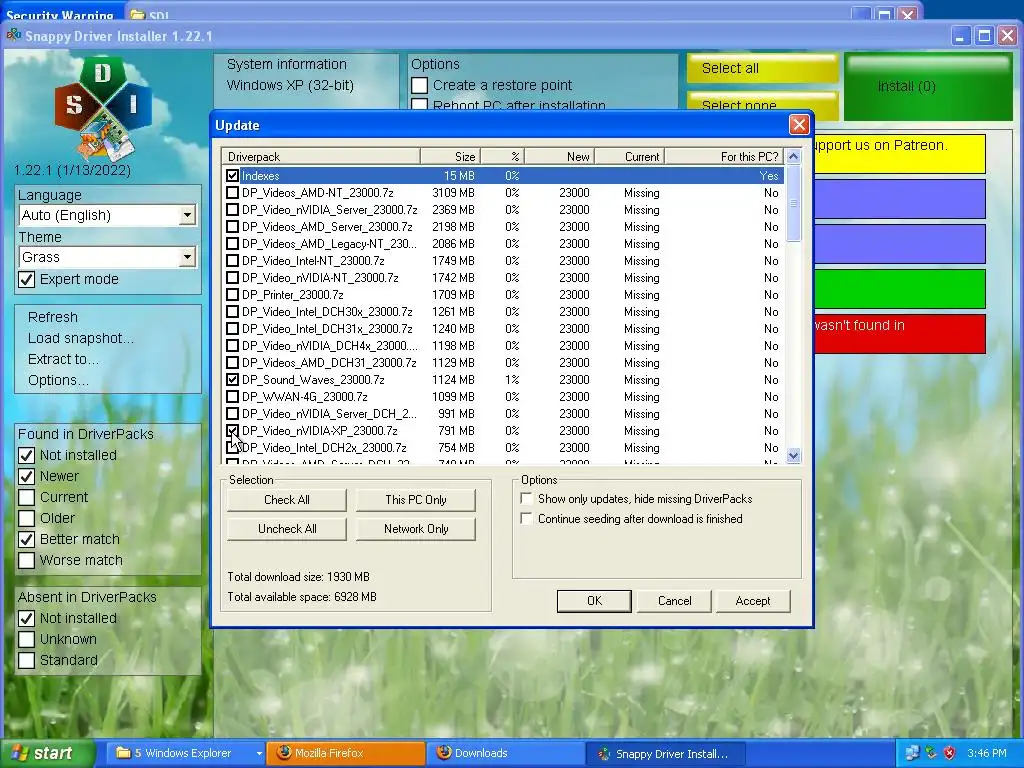
Task: Click the driverpack list scrollbar thumb
Action: (x=793, y=203)
